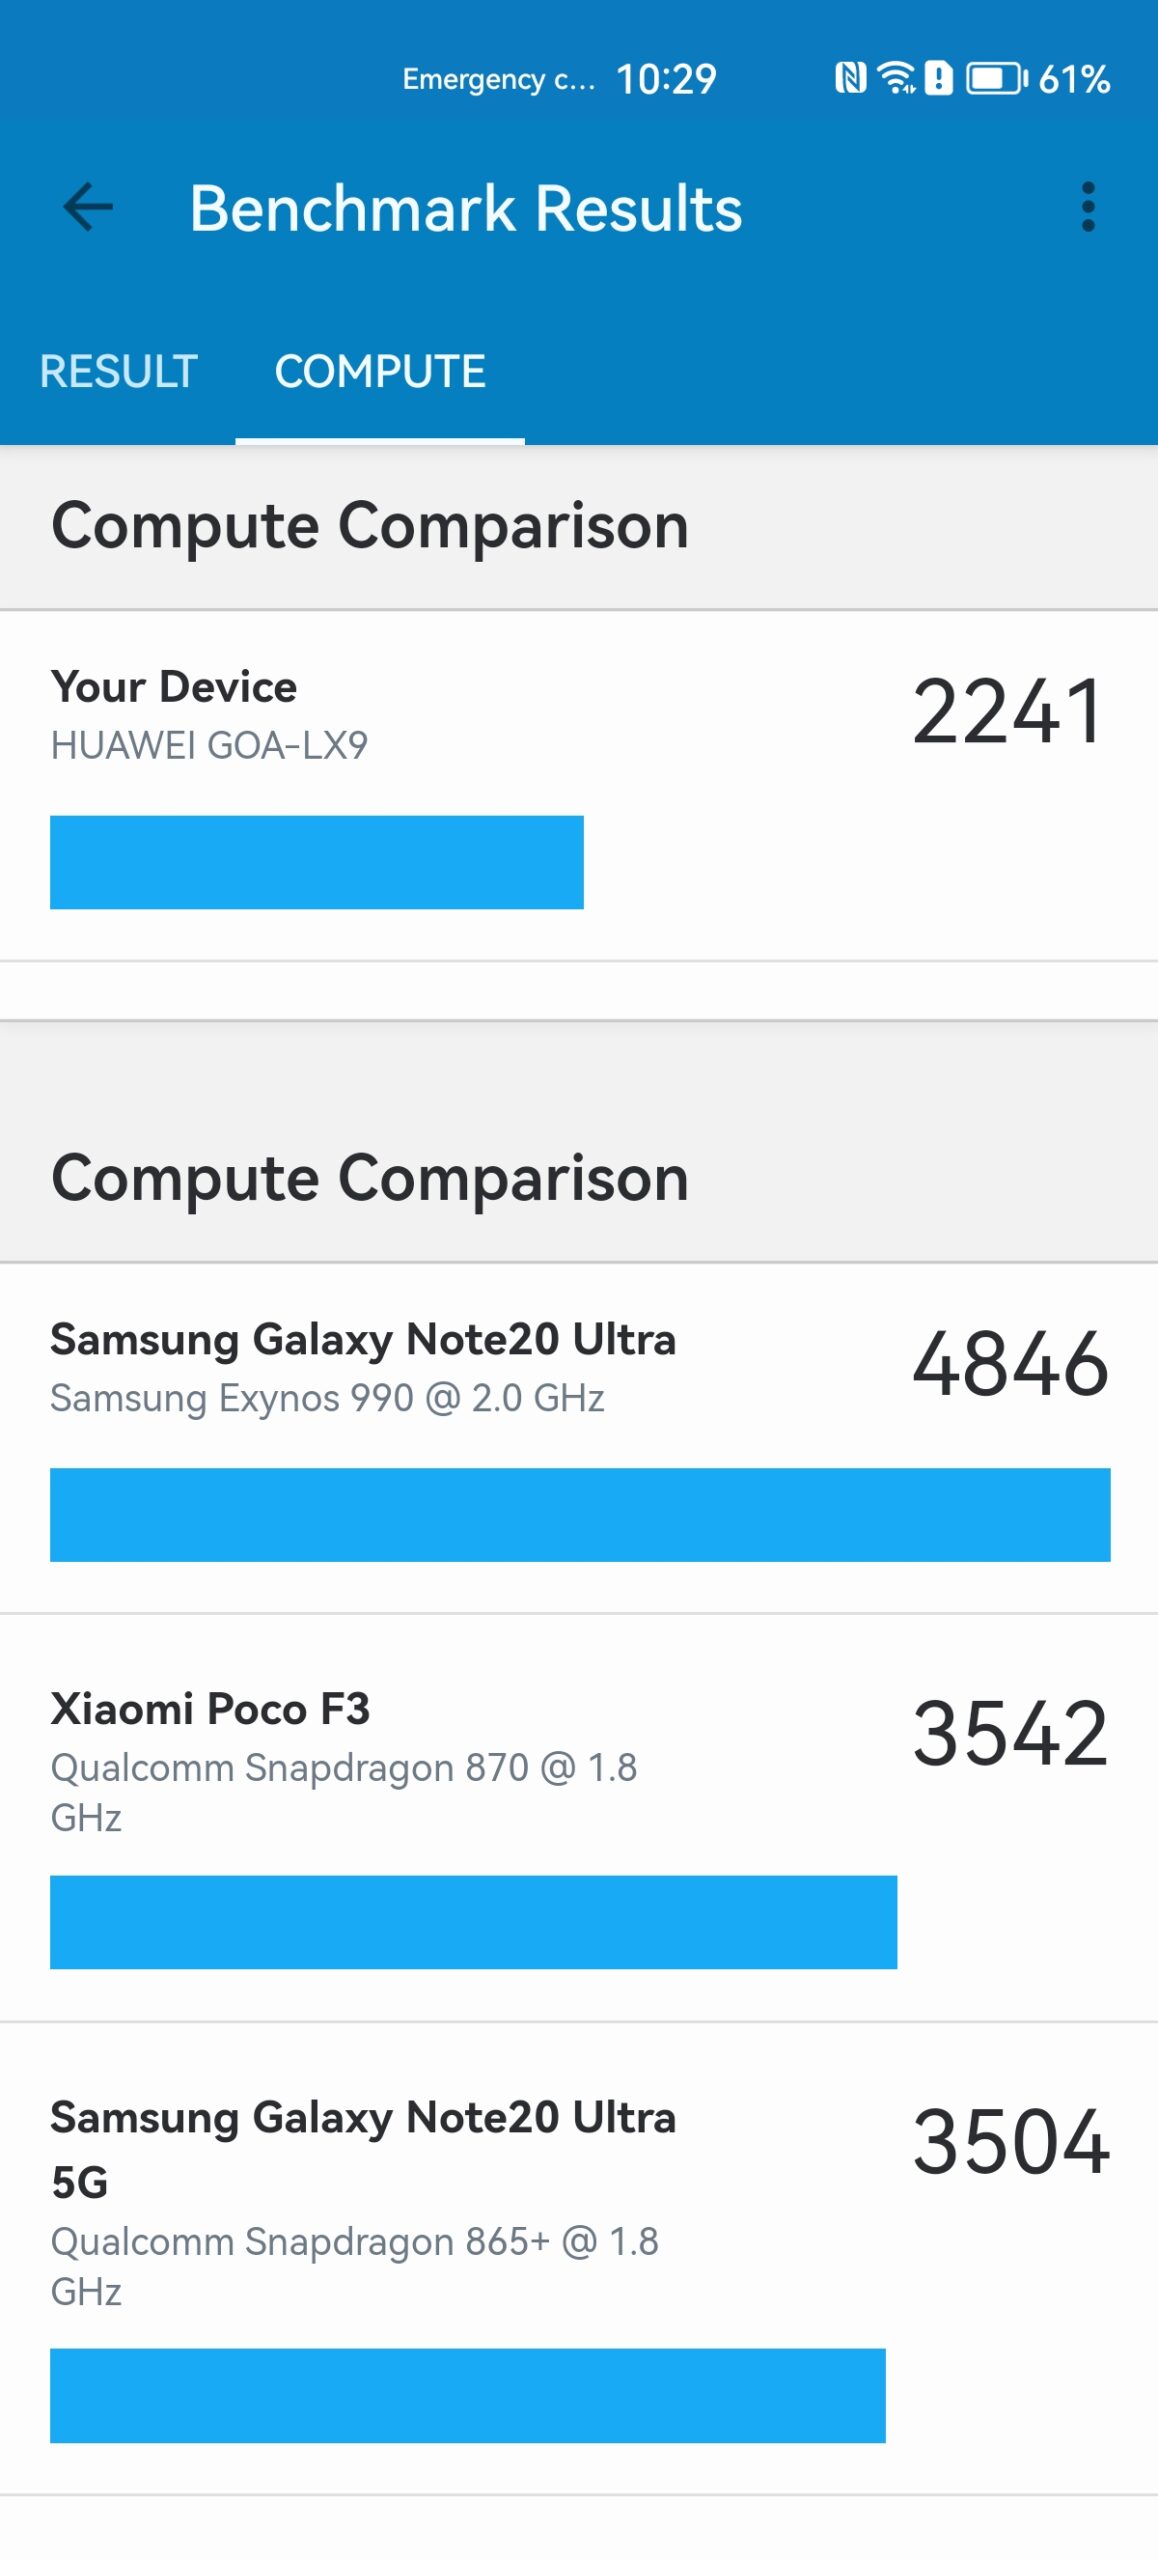1158x2560 pixels.
Task: Select the Your Device HUAWEI GOA-LX9 entry
Action: tap(579, 786)
